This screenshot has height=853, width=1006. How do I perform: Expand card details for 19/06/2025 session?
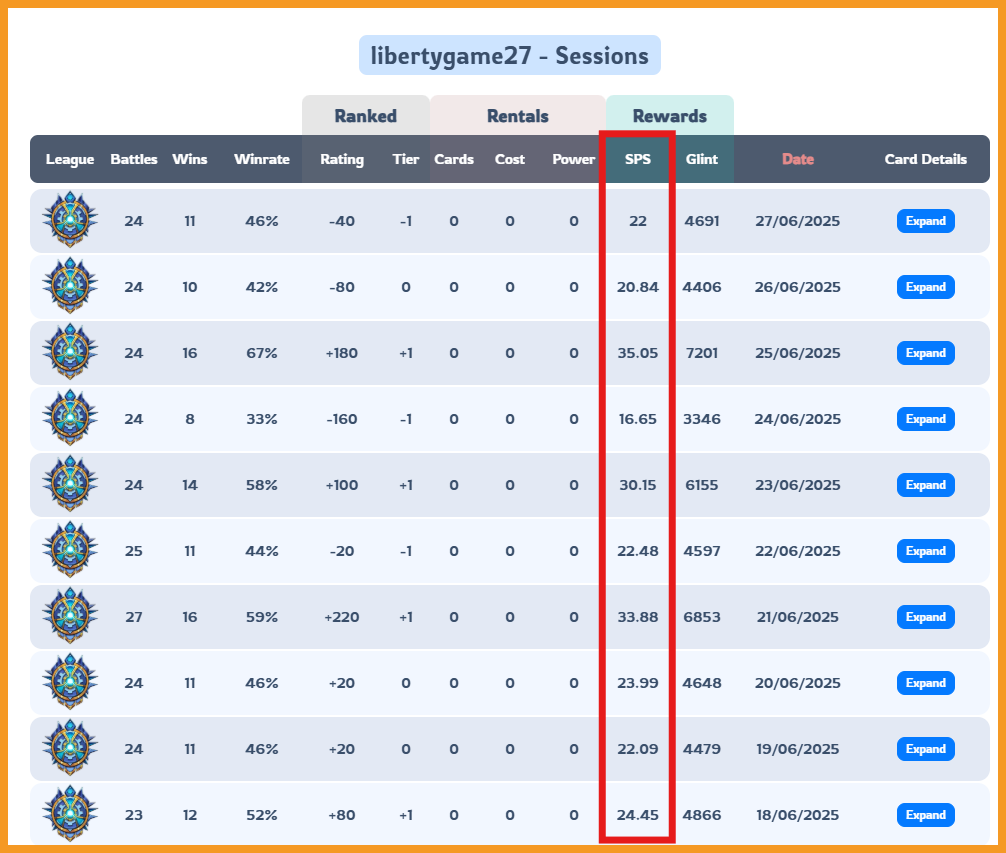[925, 749]
